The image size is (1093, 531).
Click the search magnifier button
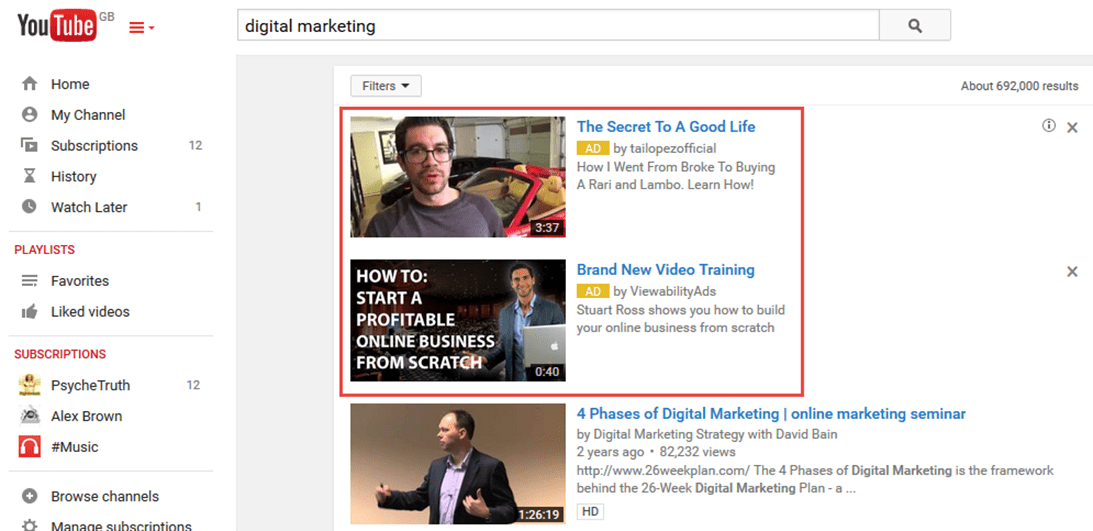click(915, 26)
